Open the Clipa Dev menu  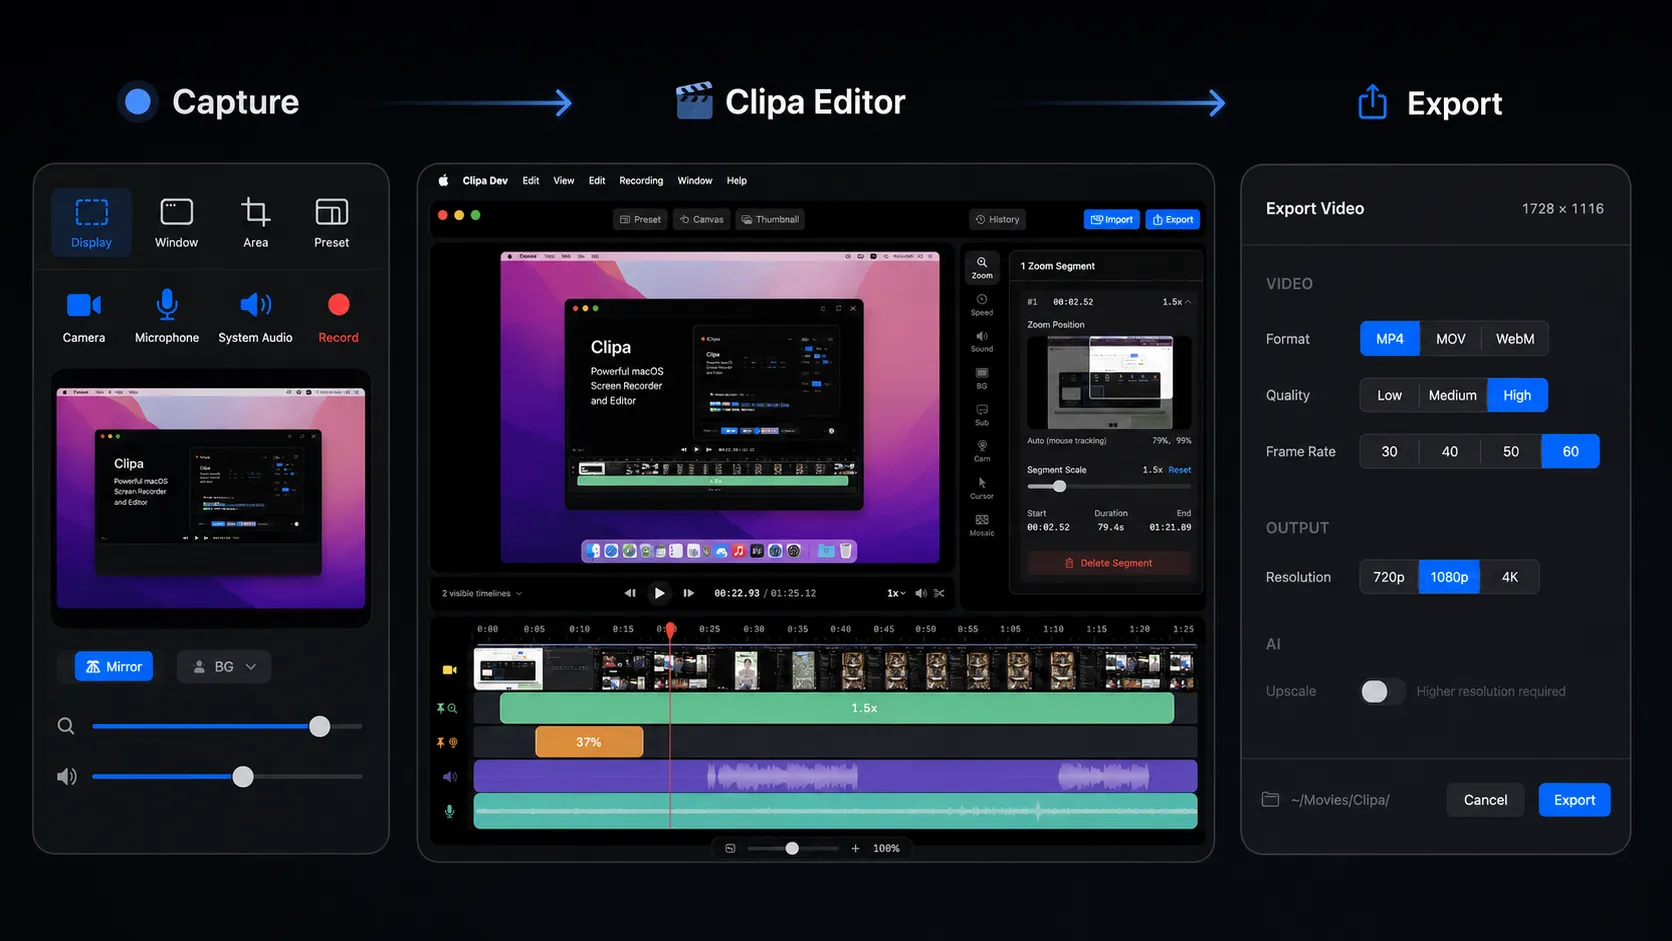(485, 181)
